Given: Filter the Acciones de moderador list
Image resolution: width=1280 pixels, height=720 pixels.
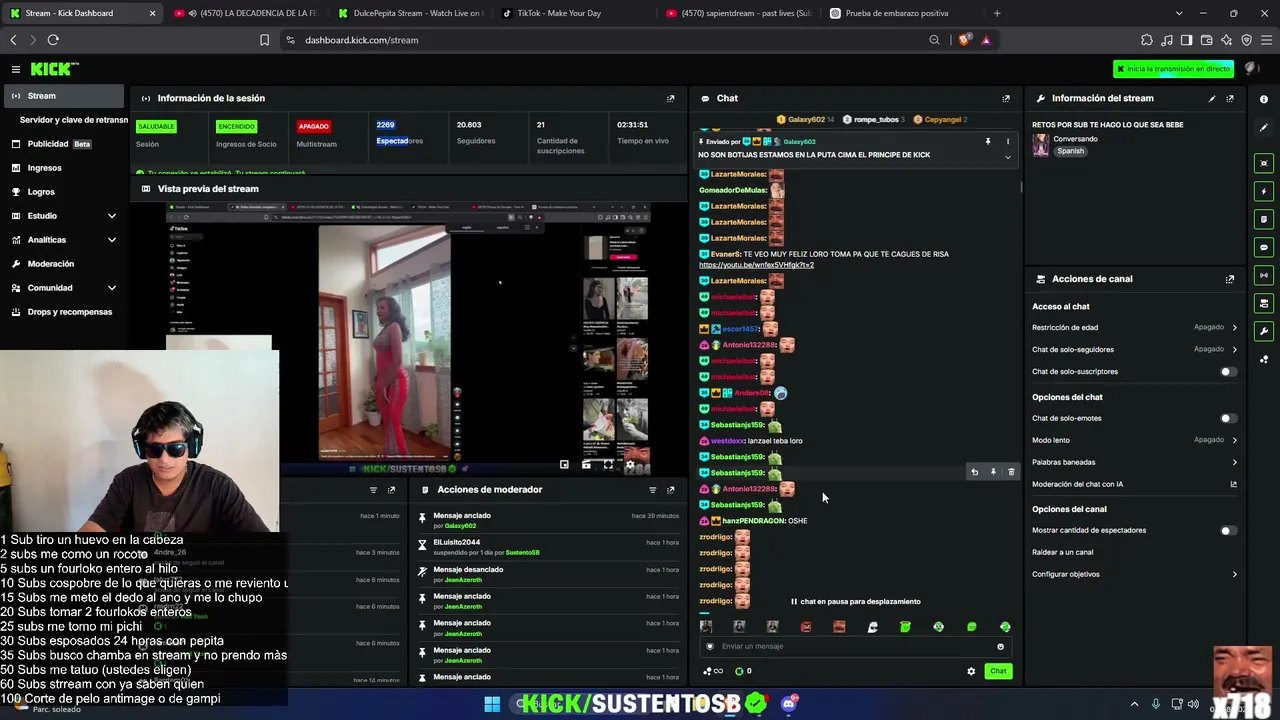Looking at the screenshot, I should pos(652,490).
